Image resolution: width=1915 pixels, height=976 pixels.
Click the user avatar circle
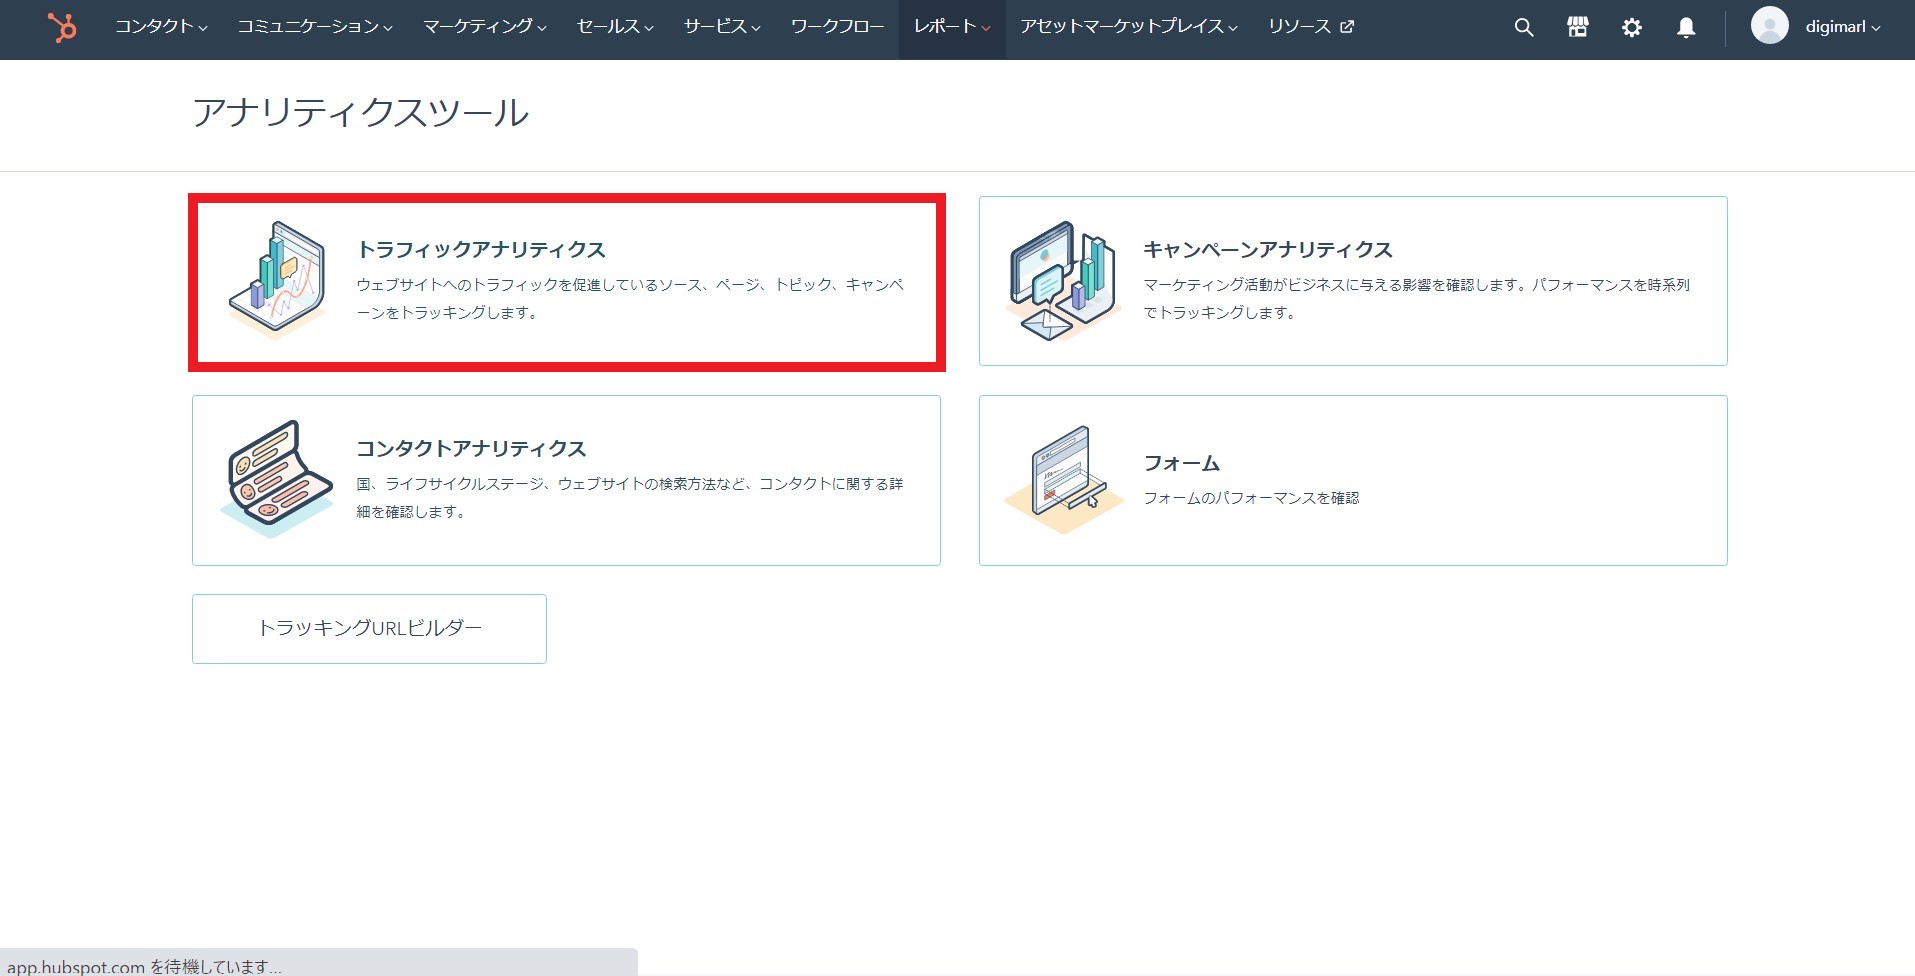(x=1769, y=26)
